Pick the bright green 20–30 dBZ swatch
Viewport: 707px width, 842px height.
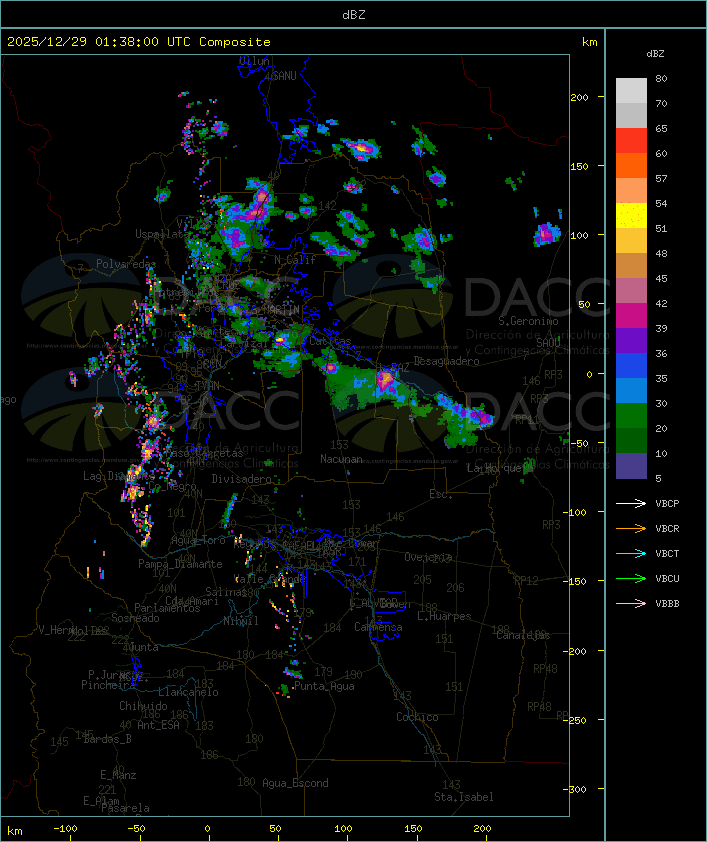point(631,416)
